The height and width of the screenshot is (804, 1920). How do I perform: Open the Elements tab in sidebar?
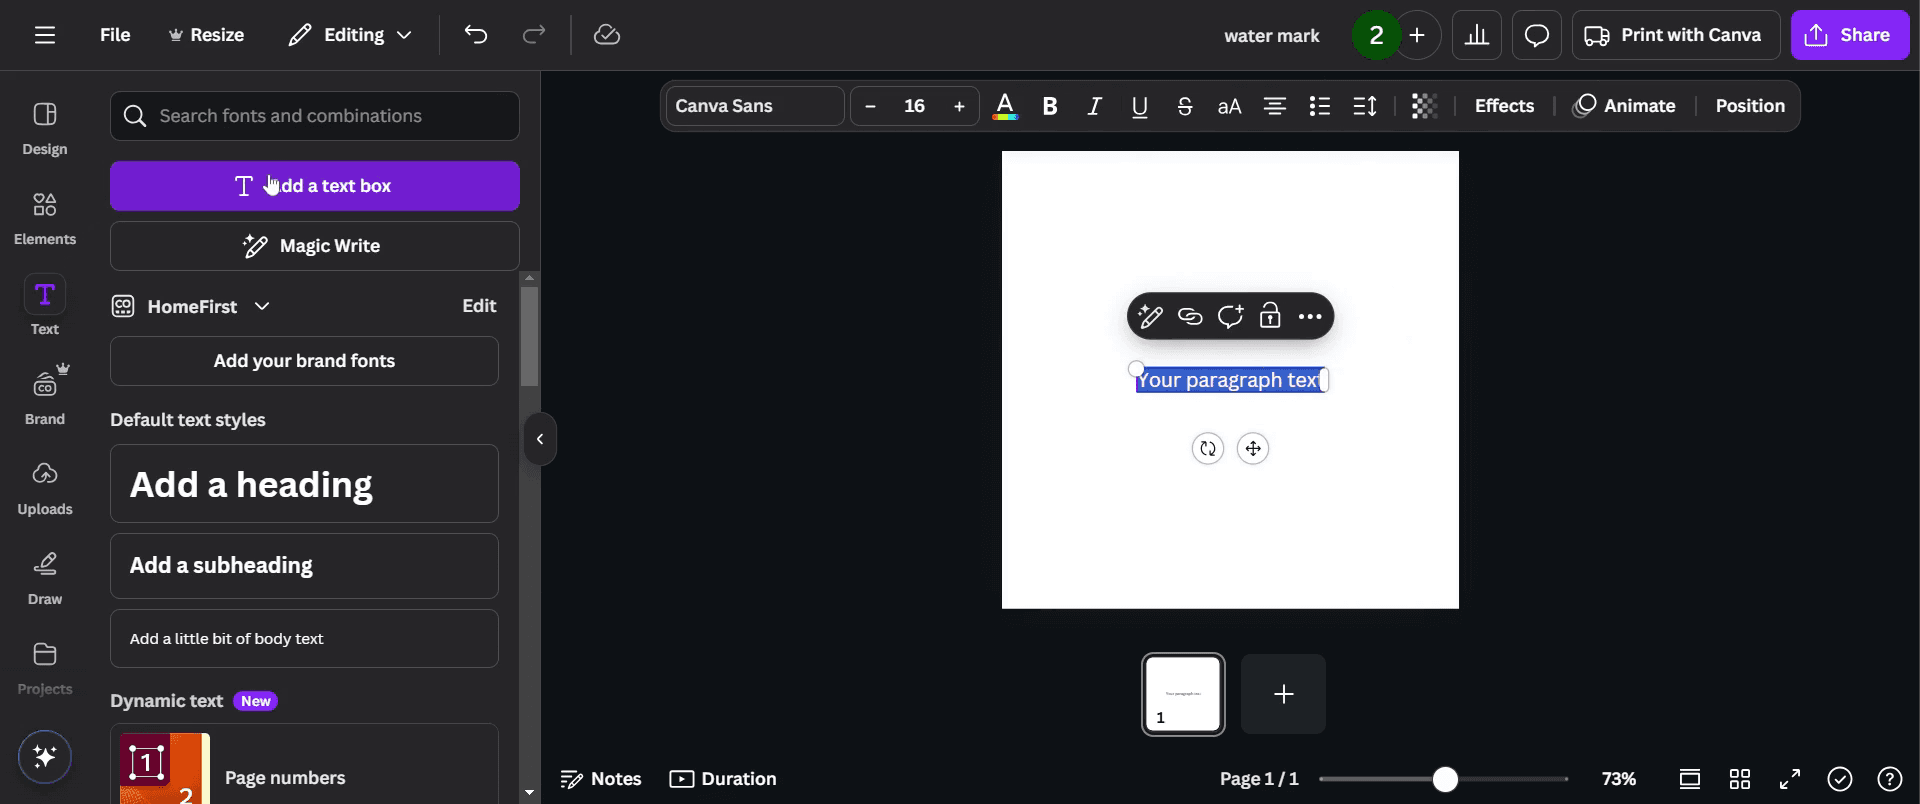tap(45, 219)
